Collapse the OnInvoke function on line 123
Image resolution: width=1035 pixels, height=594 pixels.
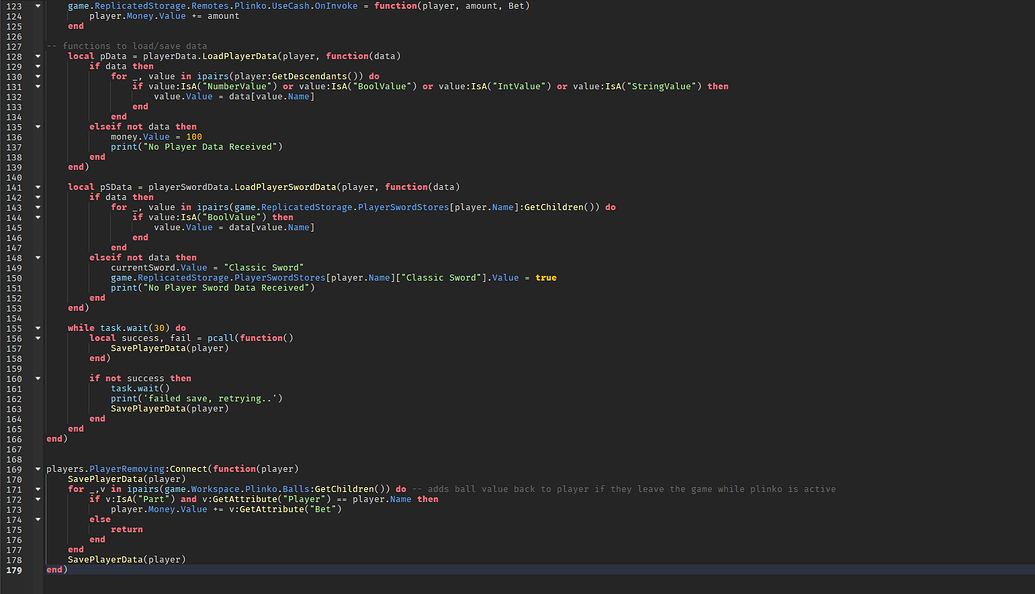point(36,5)
